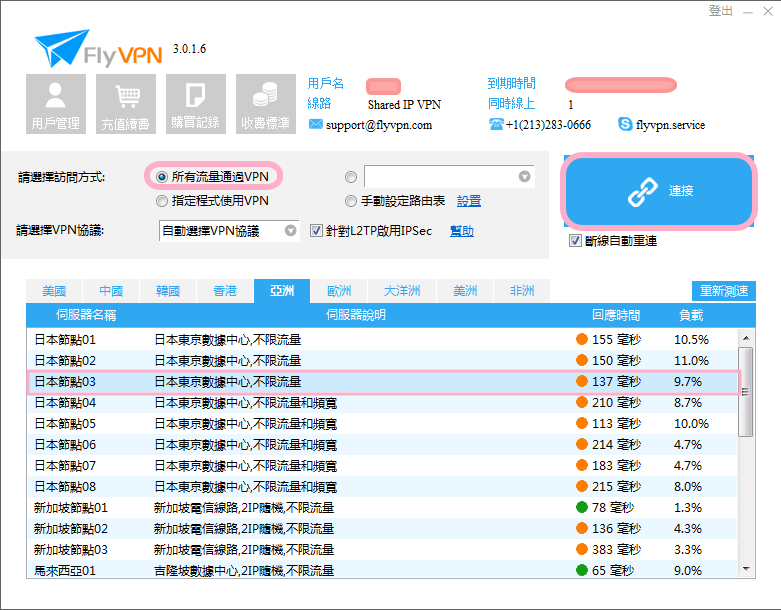The image size is (781, 610).
Task: Click the orange status dot for 日本節點01
Action: coord(581,339)
